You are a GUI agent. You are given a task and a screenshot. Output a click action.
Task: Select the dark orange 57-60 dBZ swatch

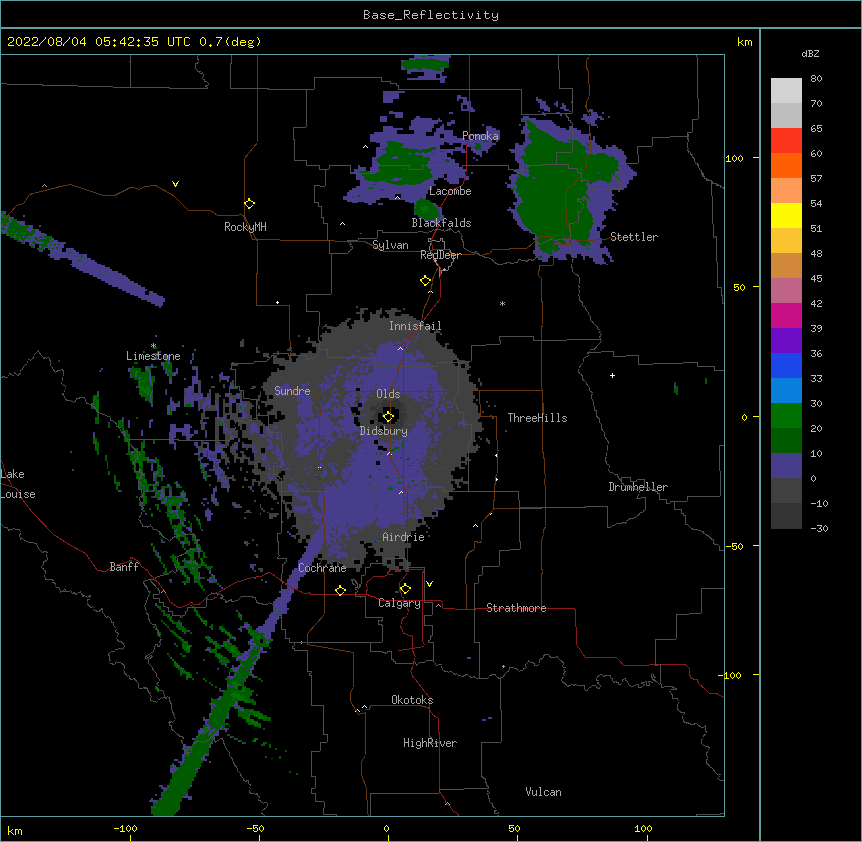[786, 165]
